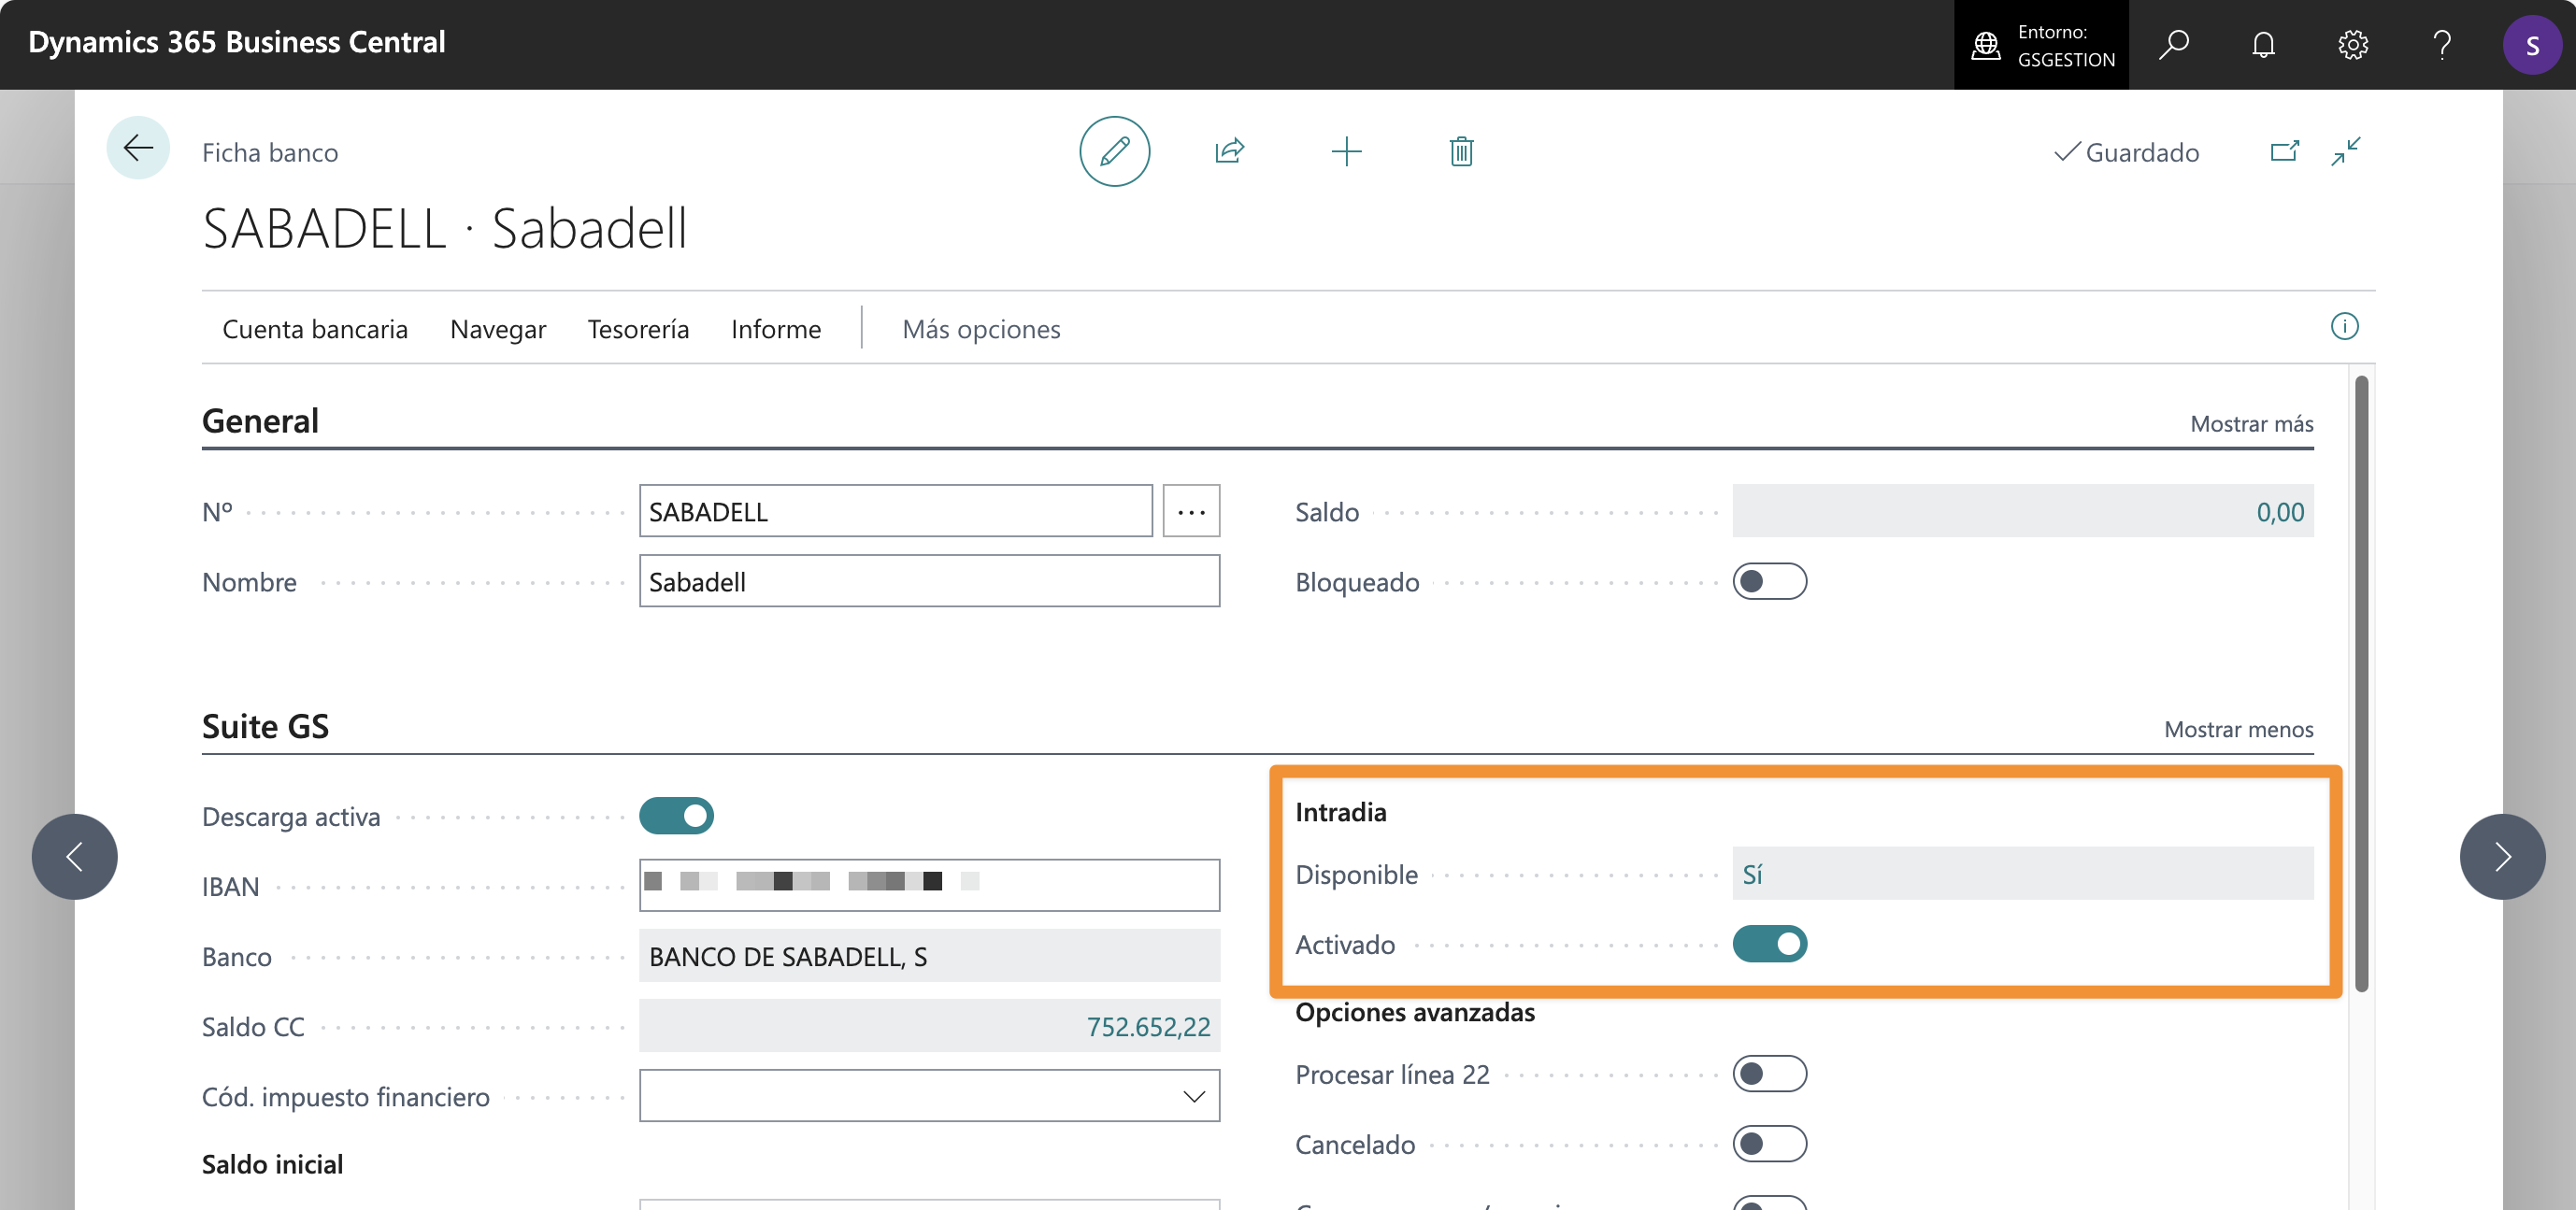Open the Cuenta bancaria menu
This screenshot has height=1210, width=2576.
pyautogui.click(x=315, y=329)
